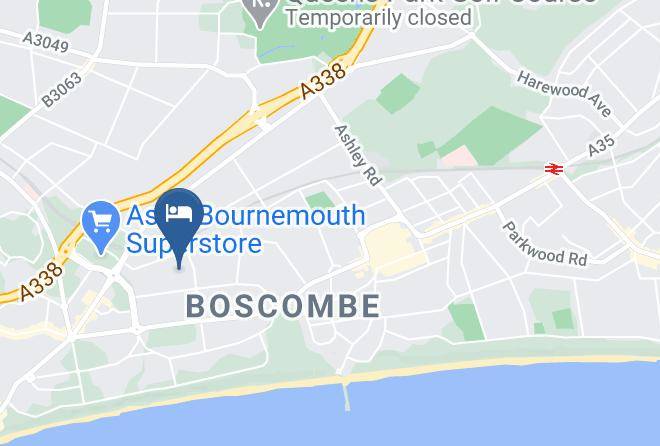The image size is (660, 446).
Task: Click the Boscombe Pier on the coast
Action: point(346,395)
